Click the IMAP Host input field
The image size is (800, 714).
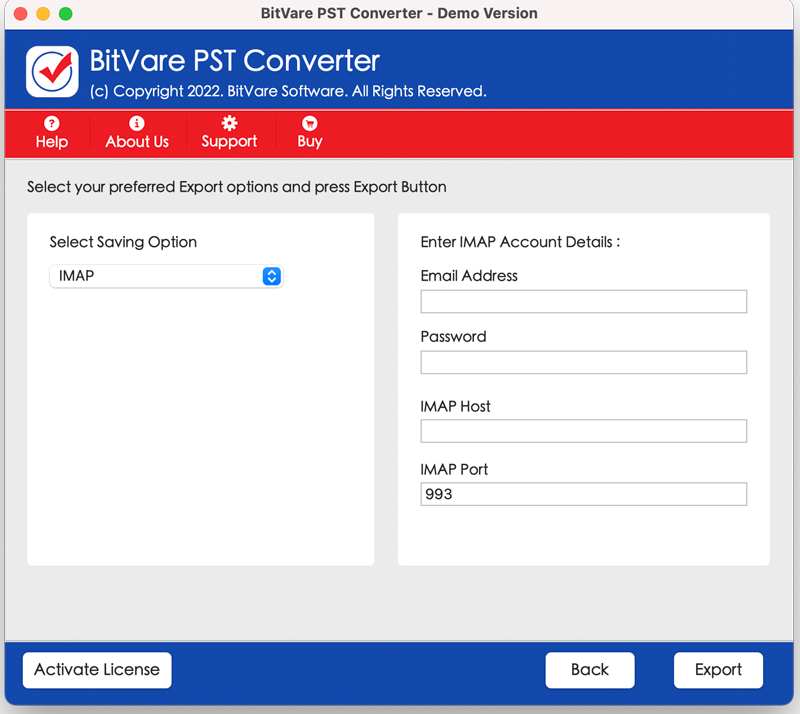tap(584, 431)
